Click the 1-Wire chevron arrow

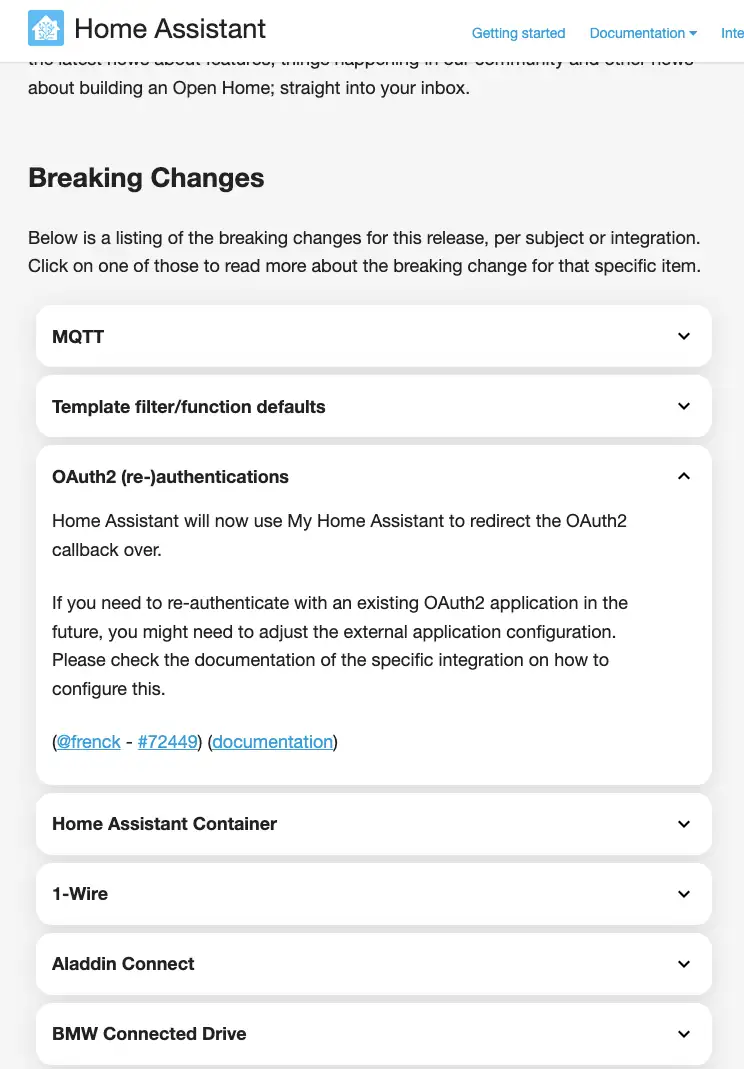[684, 894]
